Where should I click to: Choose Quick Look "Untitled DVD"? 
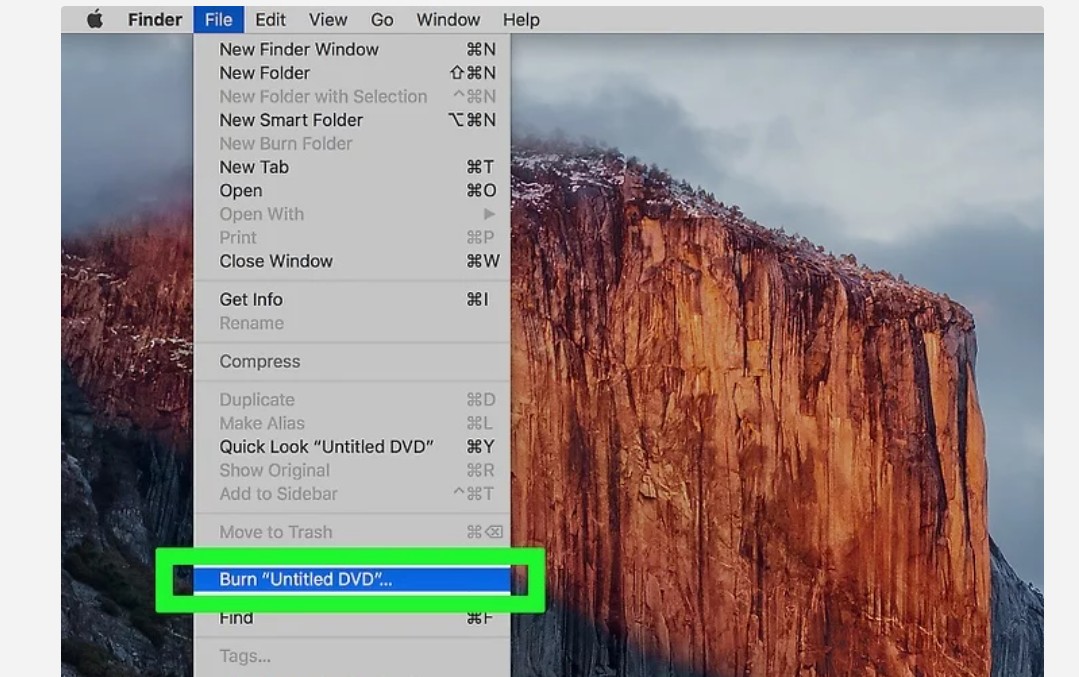click(x=352, y=447)
